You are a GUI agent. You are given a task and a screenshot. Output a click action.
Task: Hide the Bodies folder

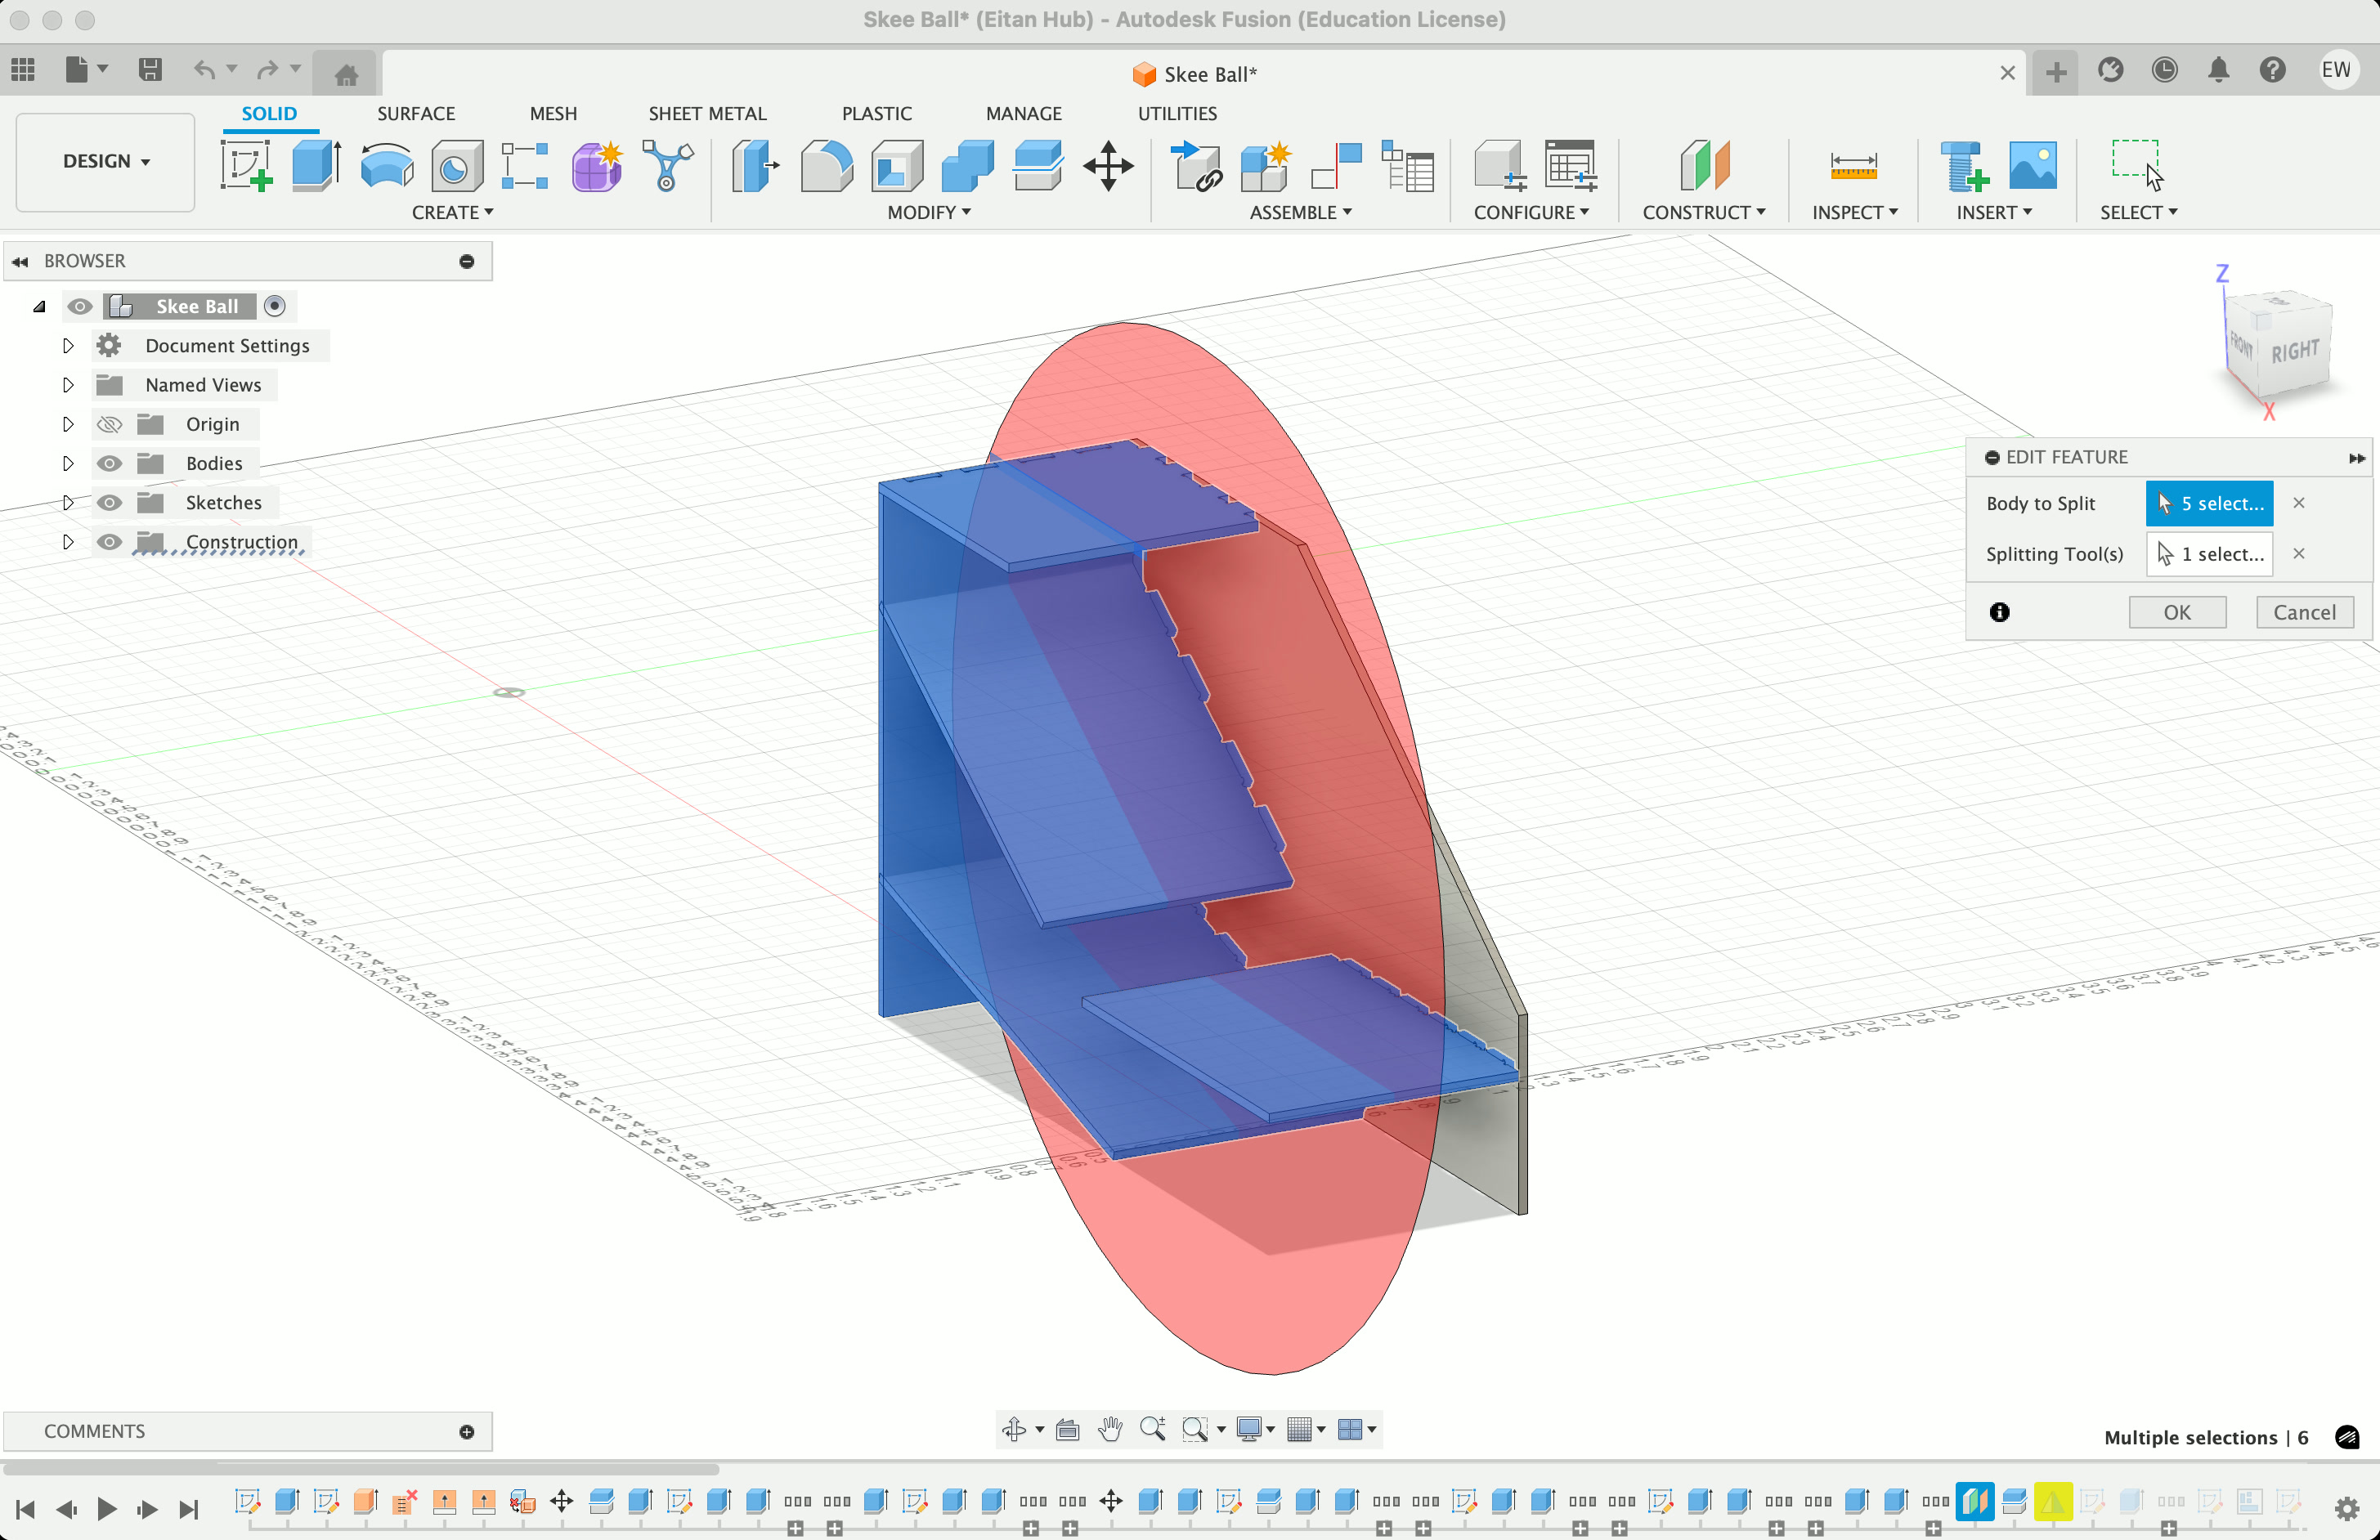[109, 463]
